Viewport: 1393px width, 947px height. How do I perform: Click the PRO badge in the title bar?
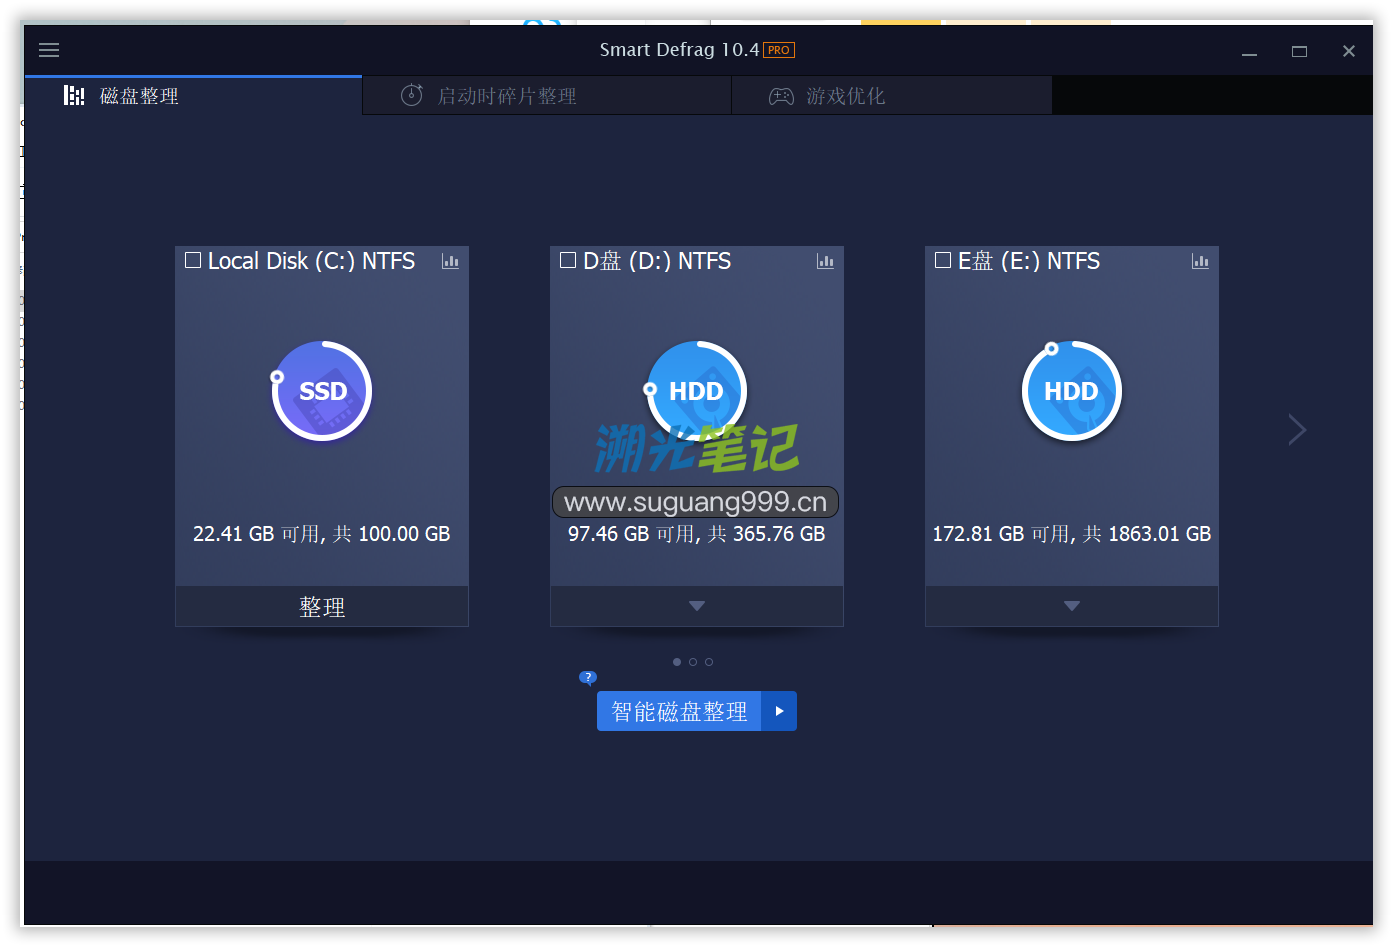pyautogui.click(x=779, y=50)
